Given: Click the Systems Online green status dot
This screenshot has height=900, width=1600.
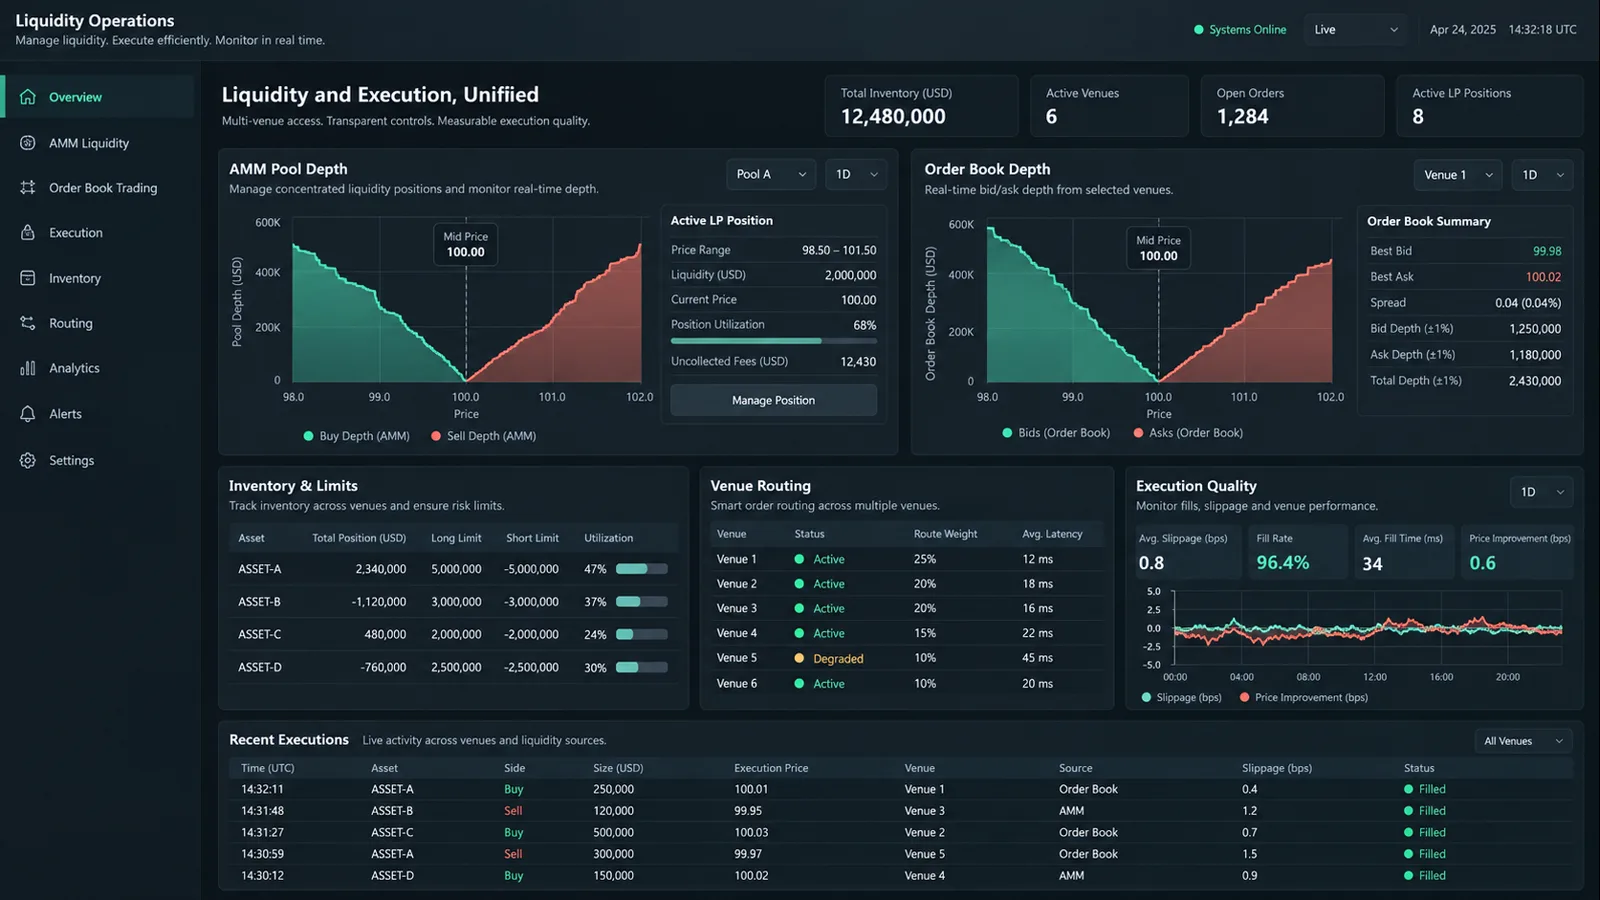Looking at the screenshot, I should [x=1199, y=30].
